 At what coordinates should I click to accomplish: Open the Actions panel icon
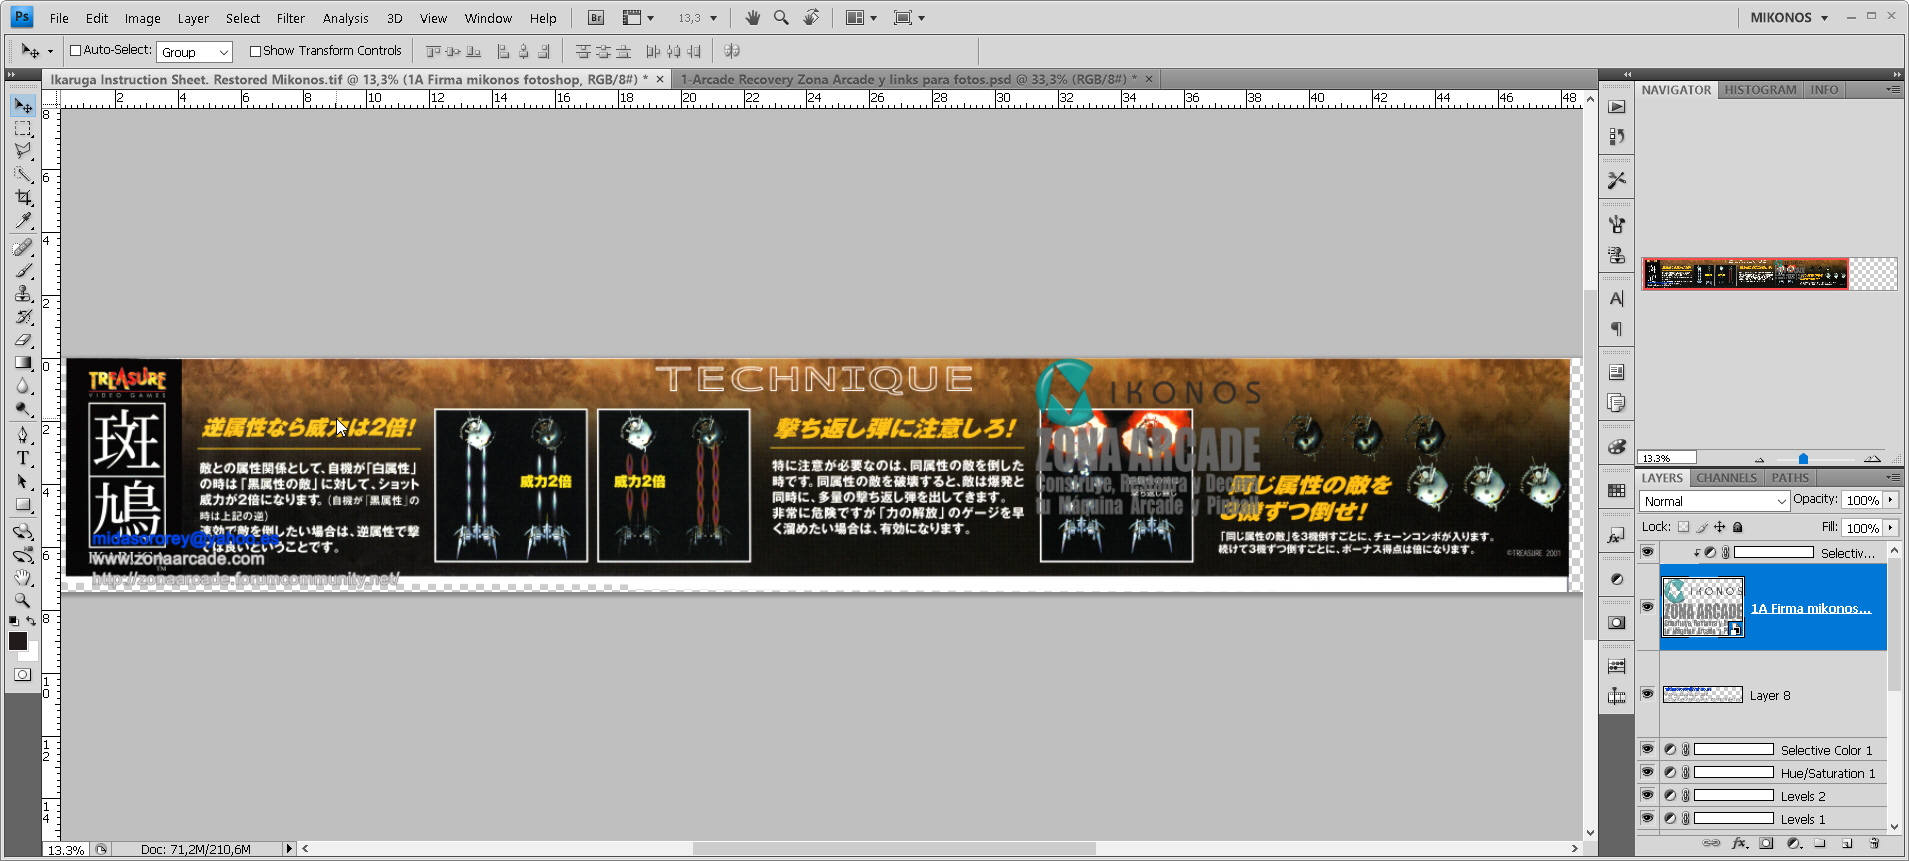1617,107
